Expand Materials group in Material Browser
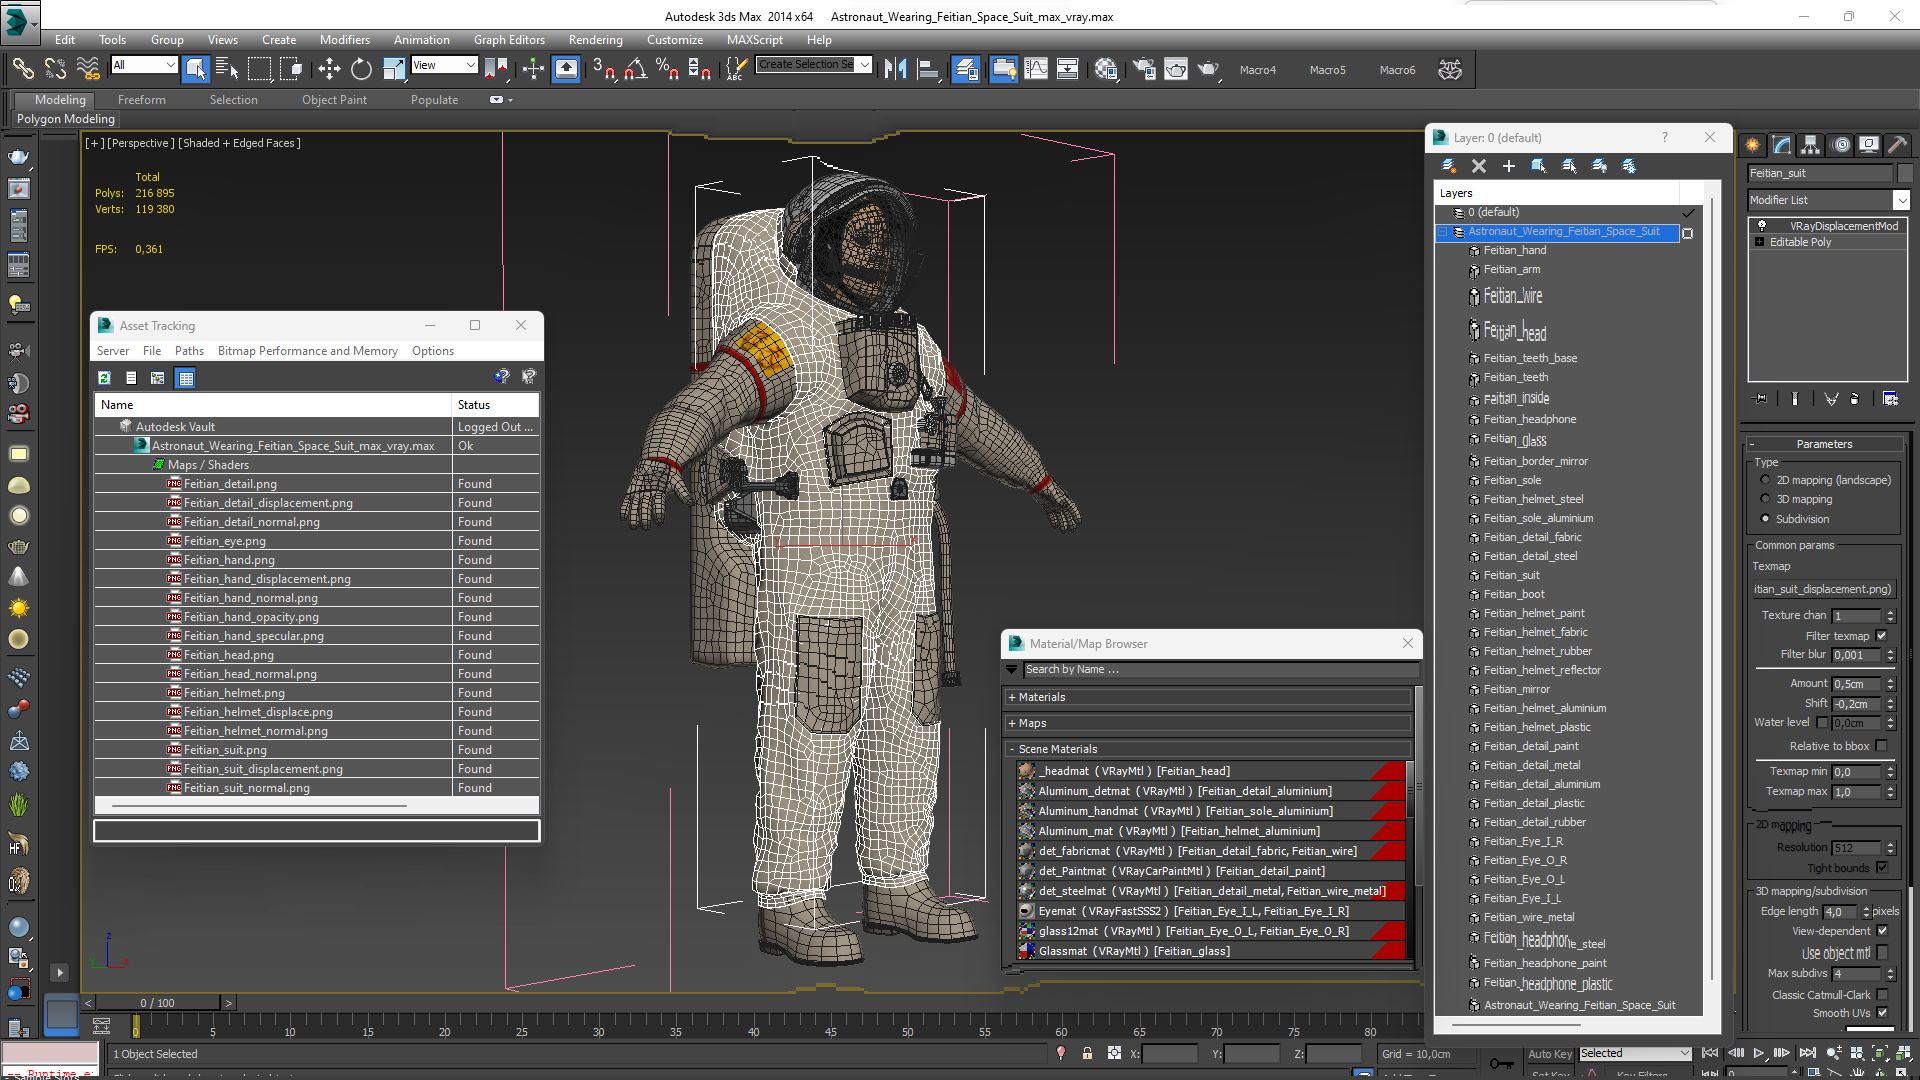 (1012, 697)
